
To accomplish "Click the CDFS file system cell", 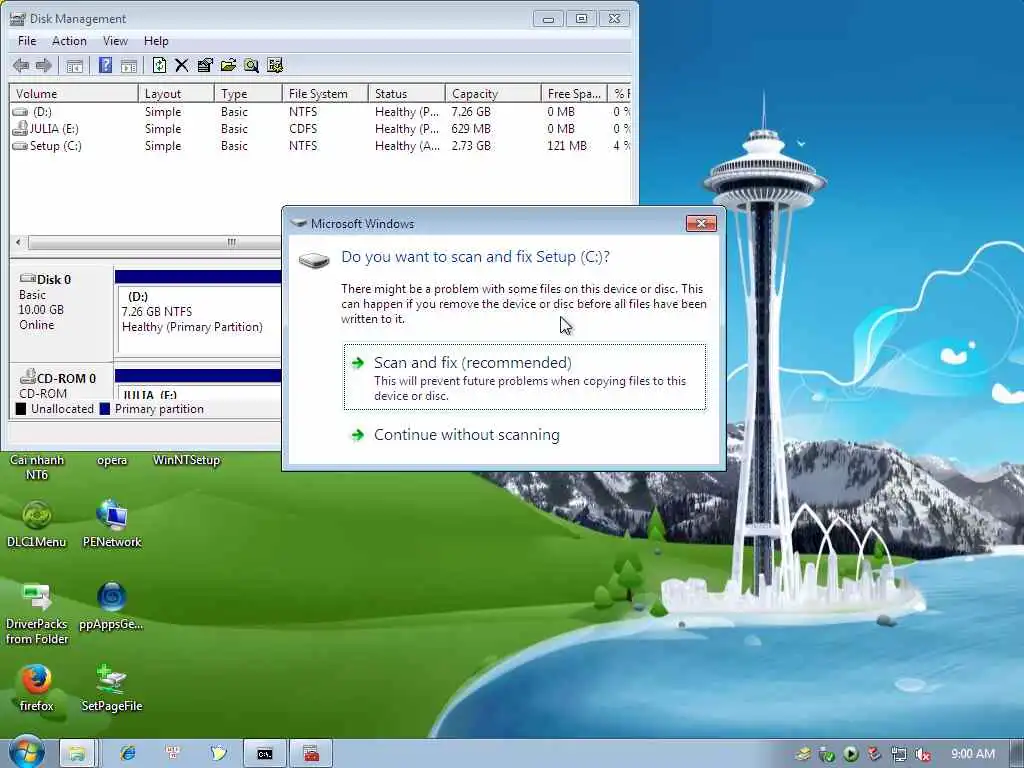I will tap(303, 129).
